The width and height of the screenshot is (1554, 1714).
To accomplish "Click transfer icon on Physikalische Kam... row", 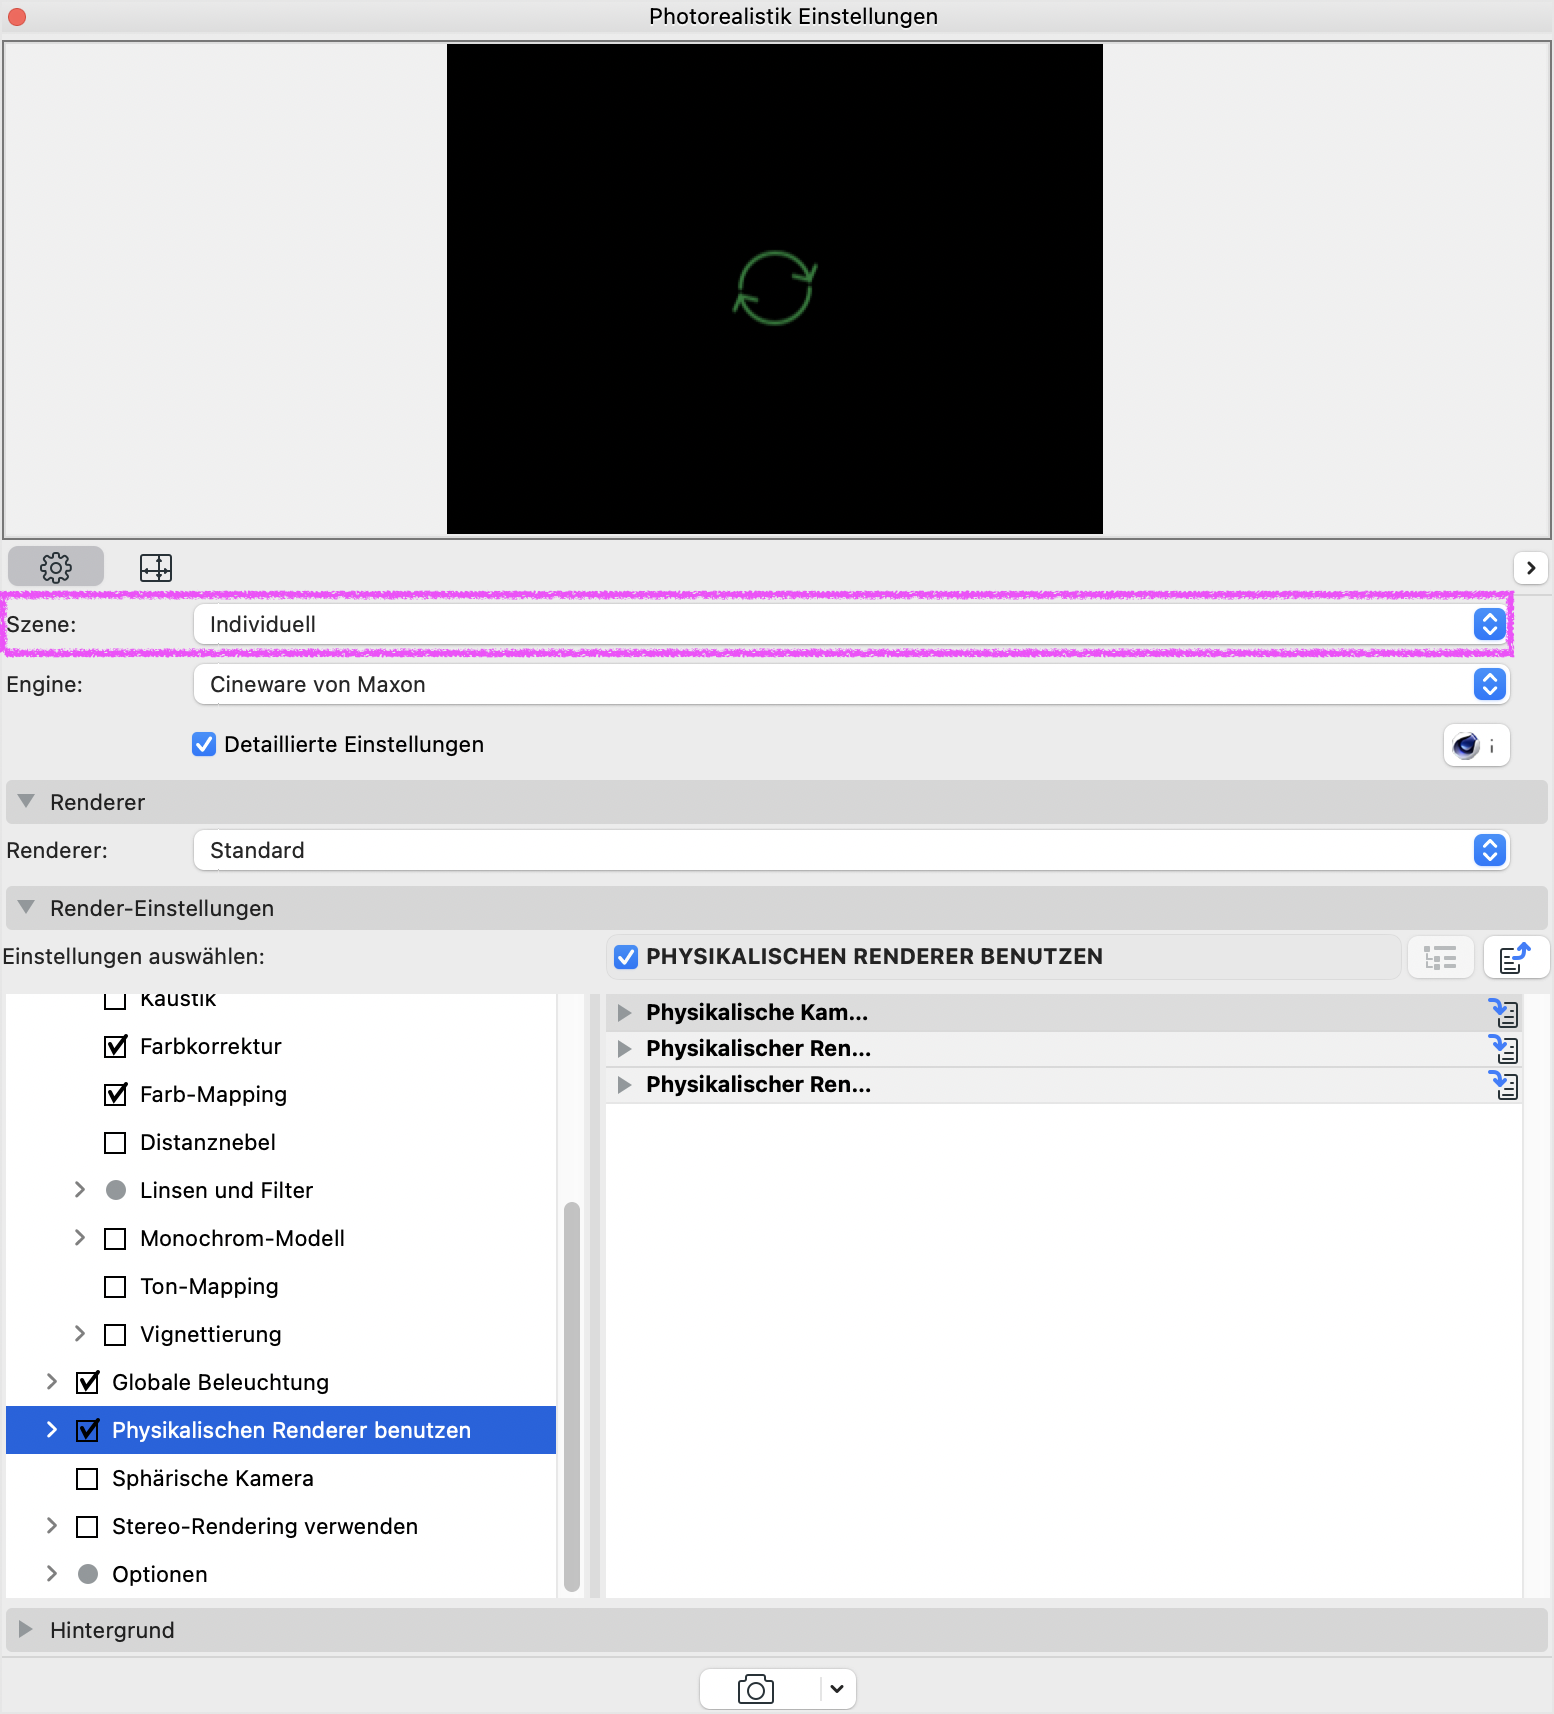I will 1503,1013.
